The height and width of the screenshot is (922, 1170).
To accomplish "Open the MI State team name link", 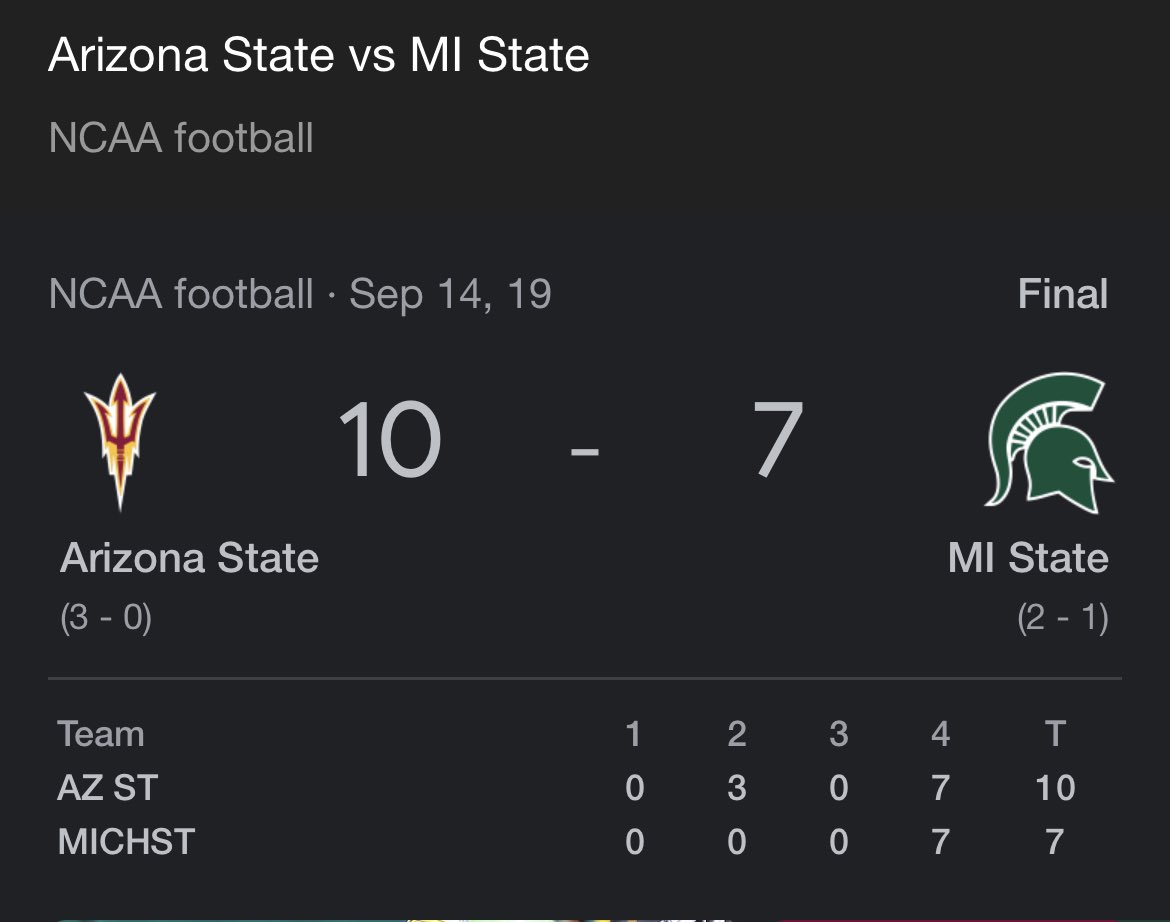I will click(x=1027, y=558).
